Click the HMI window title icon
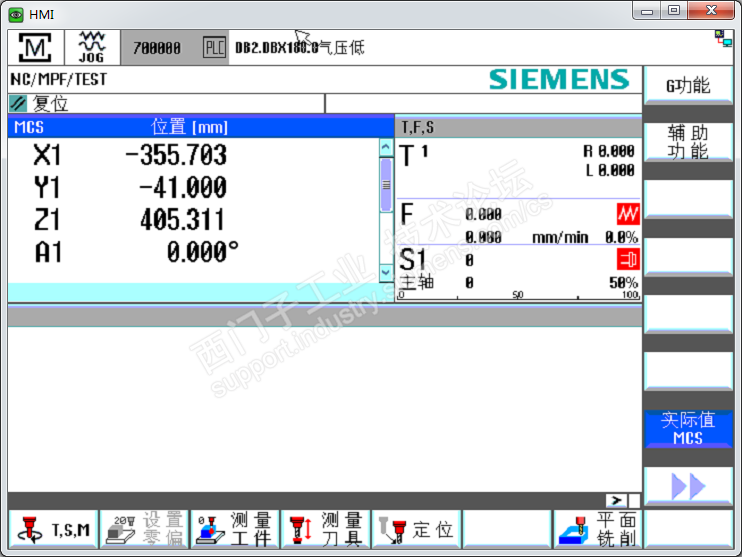742x557 pixels. [x=16, y=15]
